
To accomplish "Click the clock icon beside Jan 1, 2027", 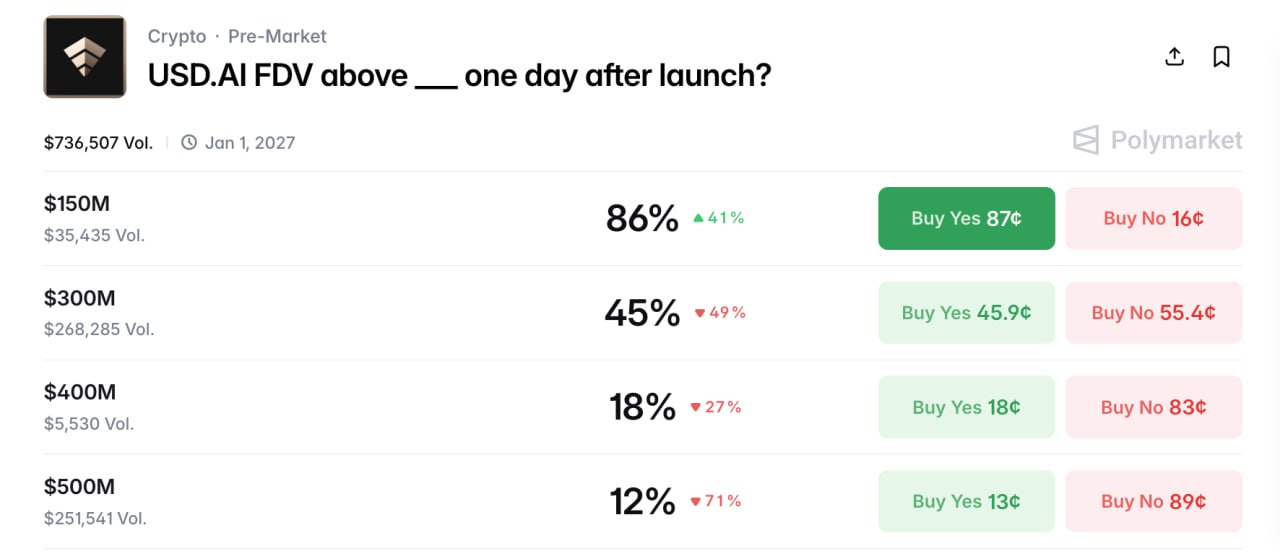I will click(189, 142).
